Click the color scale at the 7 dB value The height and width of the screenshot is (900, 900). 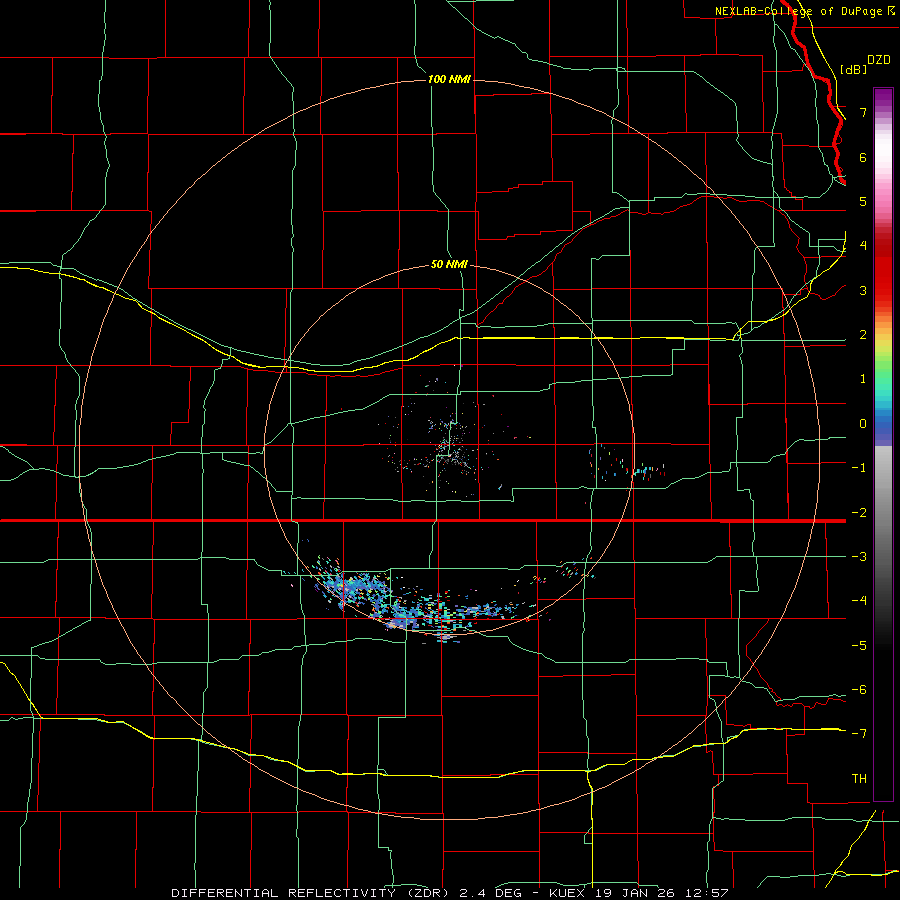(883, 112)
